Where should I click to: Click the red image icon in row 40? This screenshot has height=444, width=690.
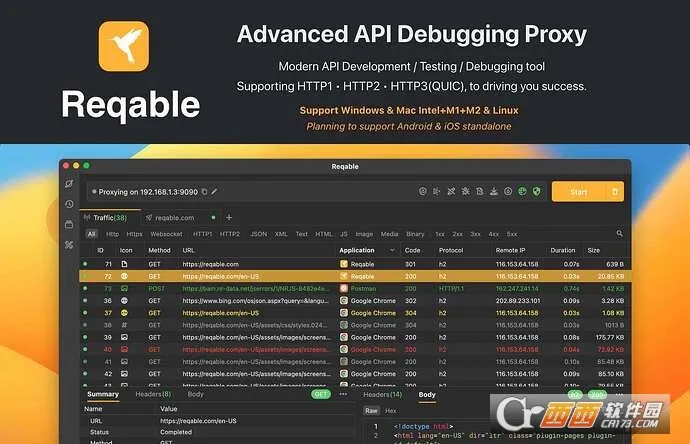[125, 349]
